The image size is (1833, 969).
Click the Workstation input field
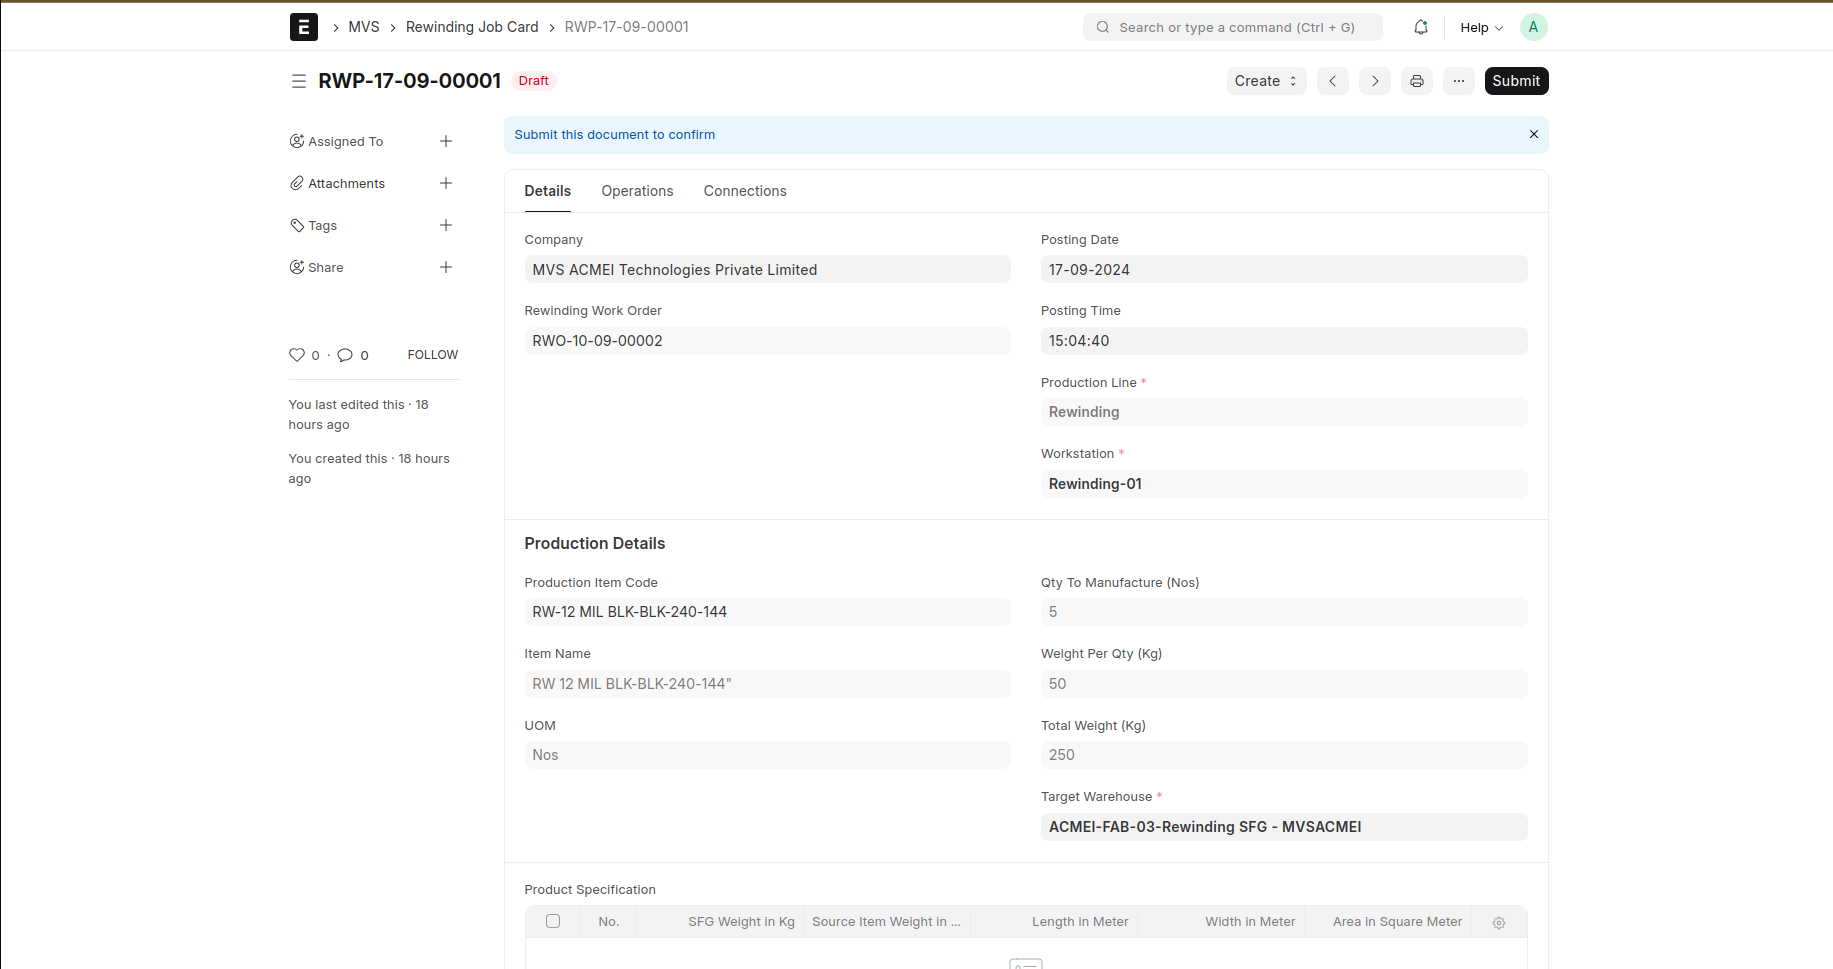1283,484
